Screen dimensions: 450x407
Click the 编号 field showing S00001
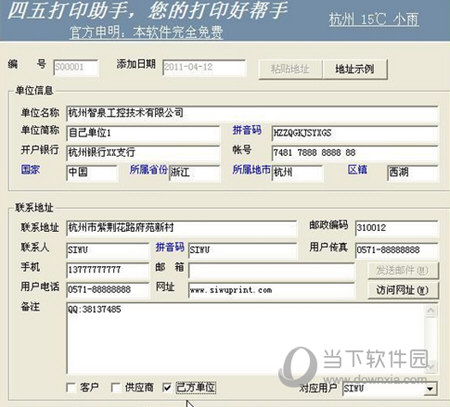tap(76, 68)
